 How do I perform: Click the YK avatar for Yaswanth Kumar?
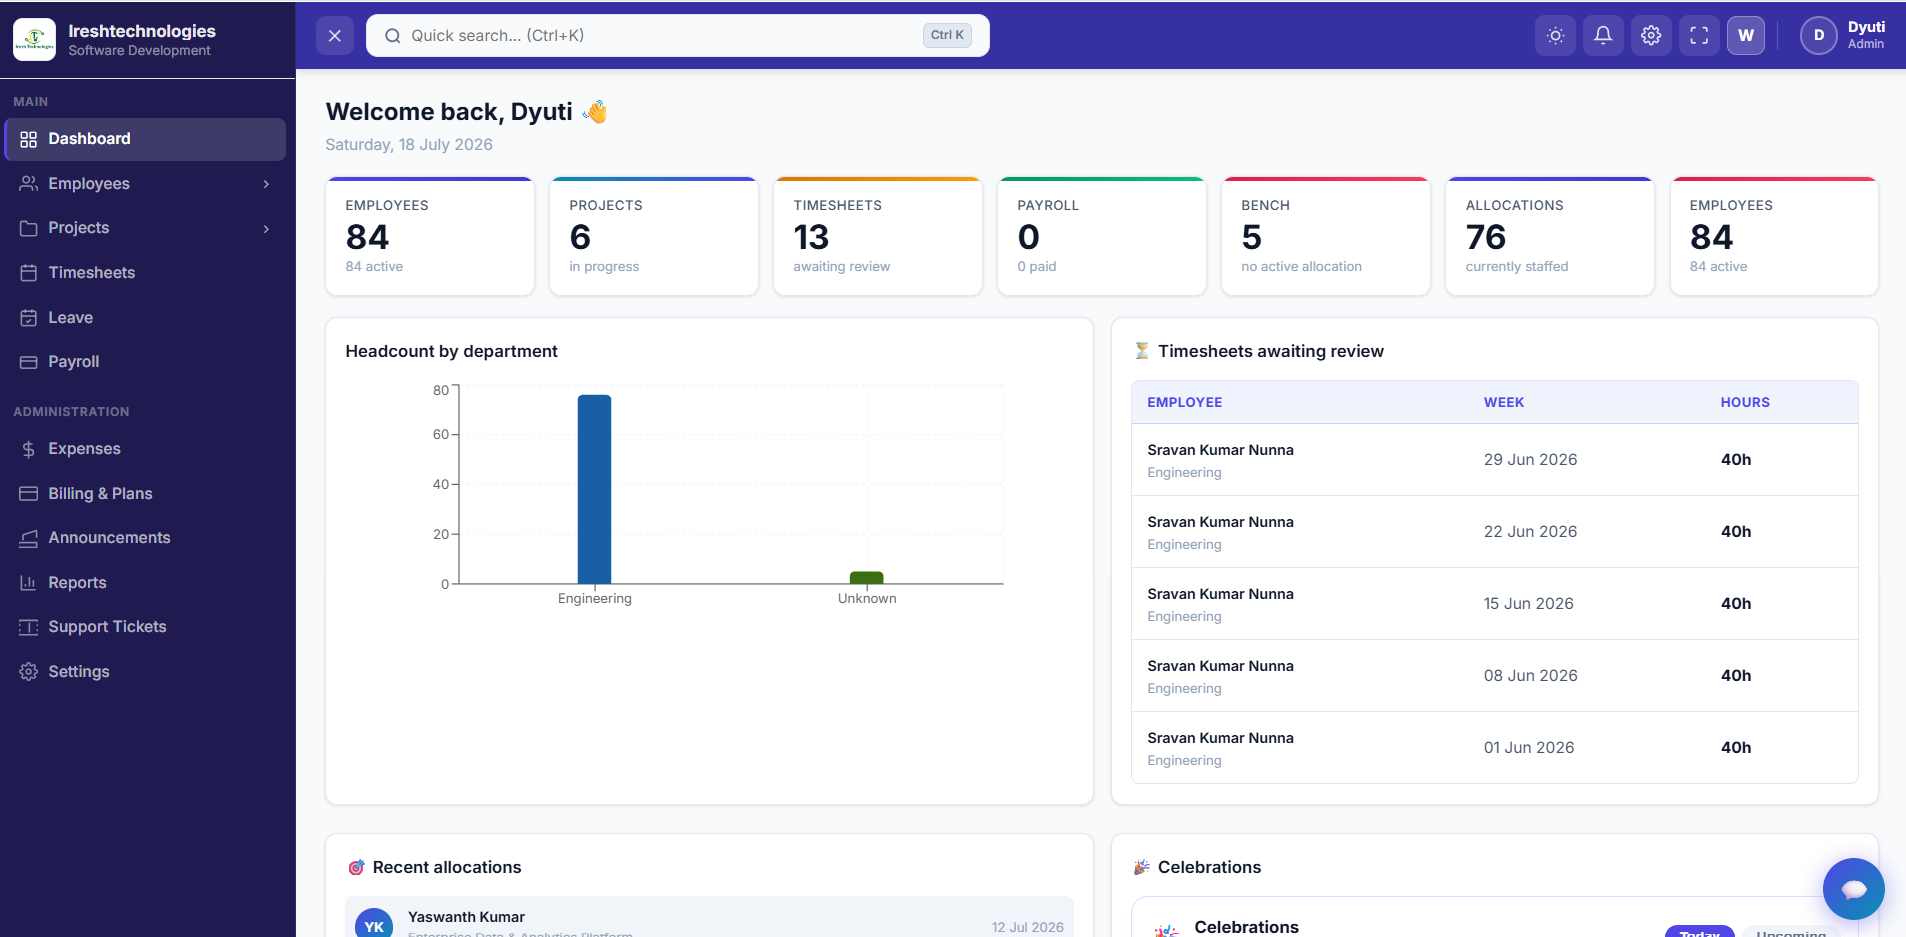374,926
